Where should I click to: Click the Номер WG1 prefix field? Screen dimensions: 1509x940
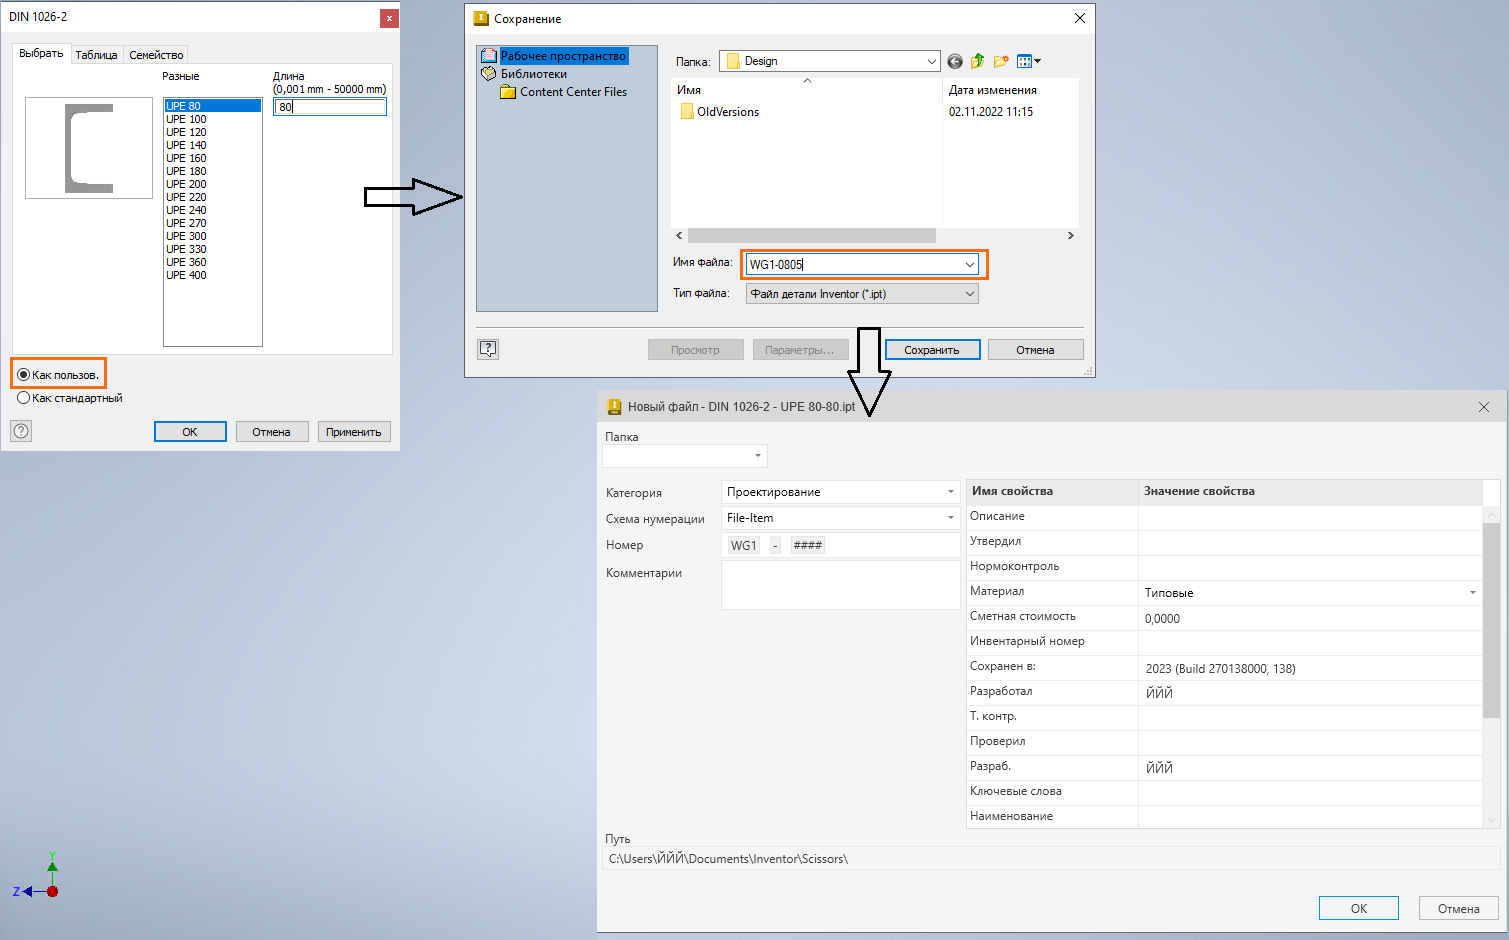(x=743, y=545)
